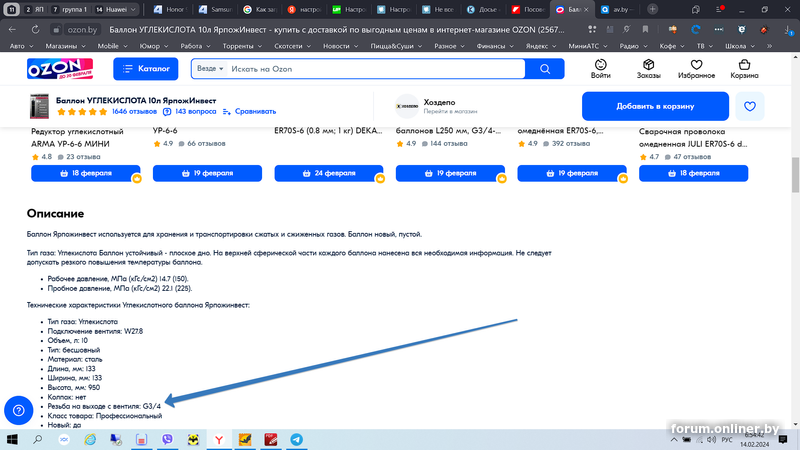Click the page vertical scrollbar thumb

[x=795, y=175]
